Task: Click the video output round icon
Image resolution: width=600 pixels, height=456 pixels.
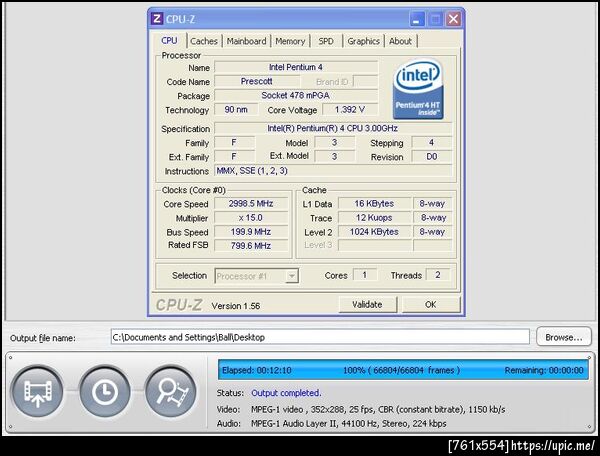Action: 38,391
